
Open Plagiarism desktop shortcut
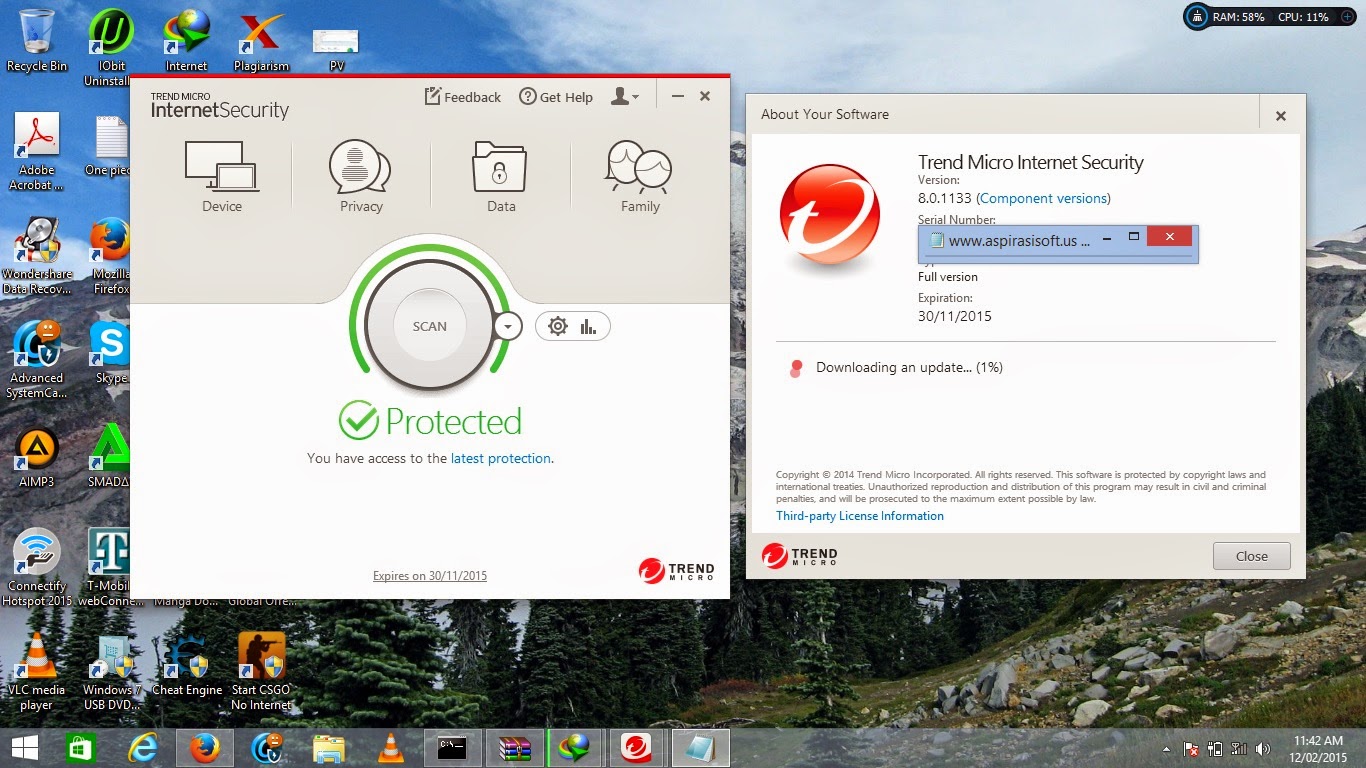[x=261, y=41]
